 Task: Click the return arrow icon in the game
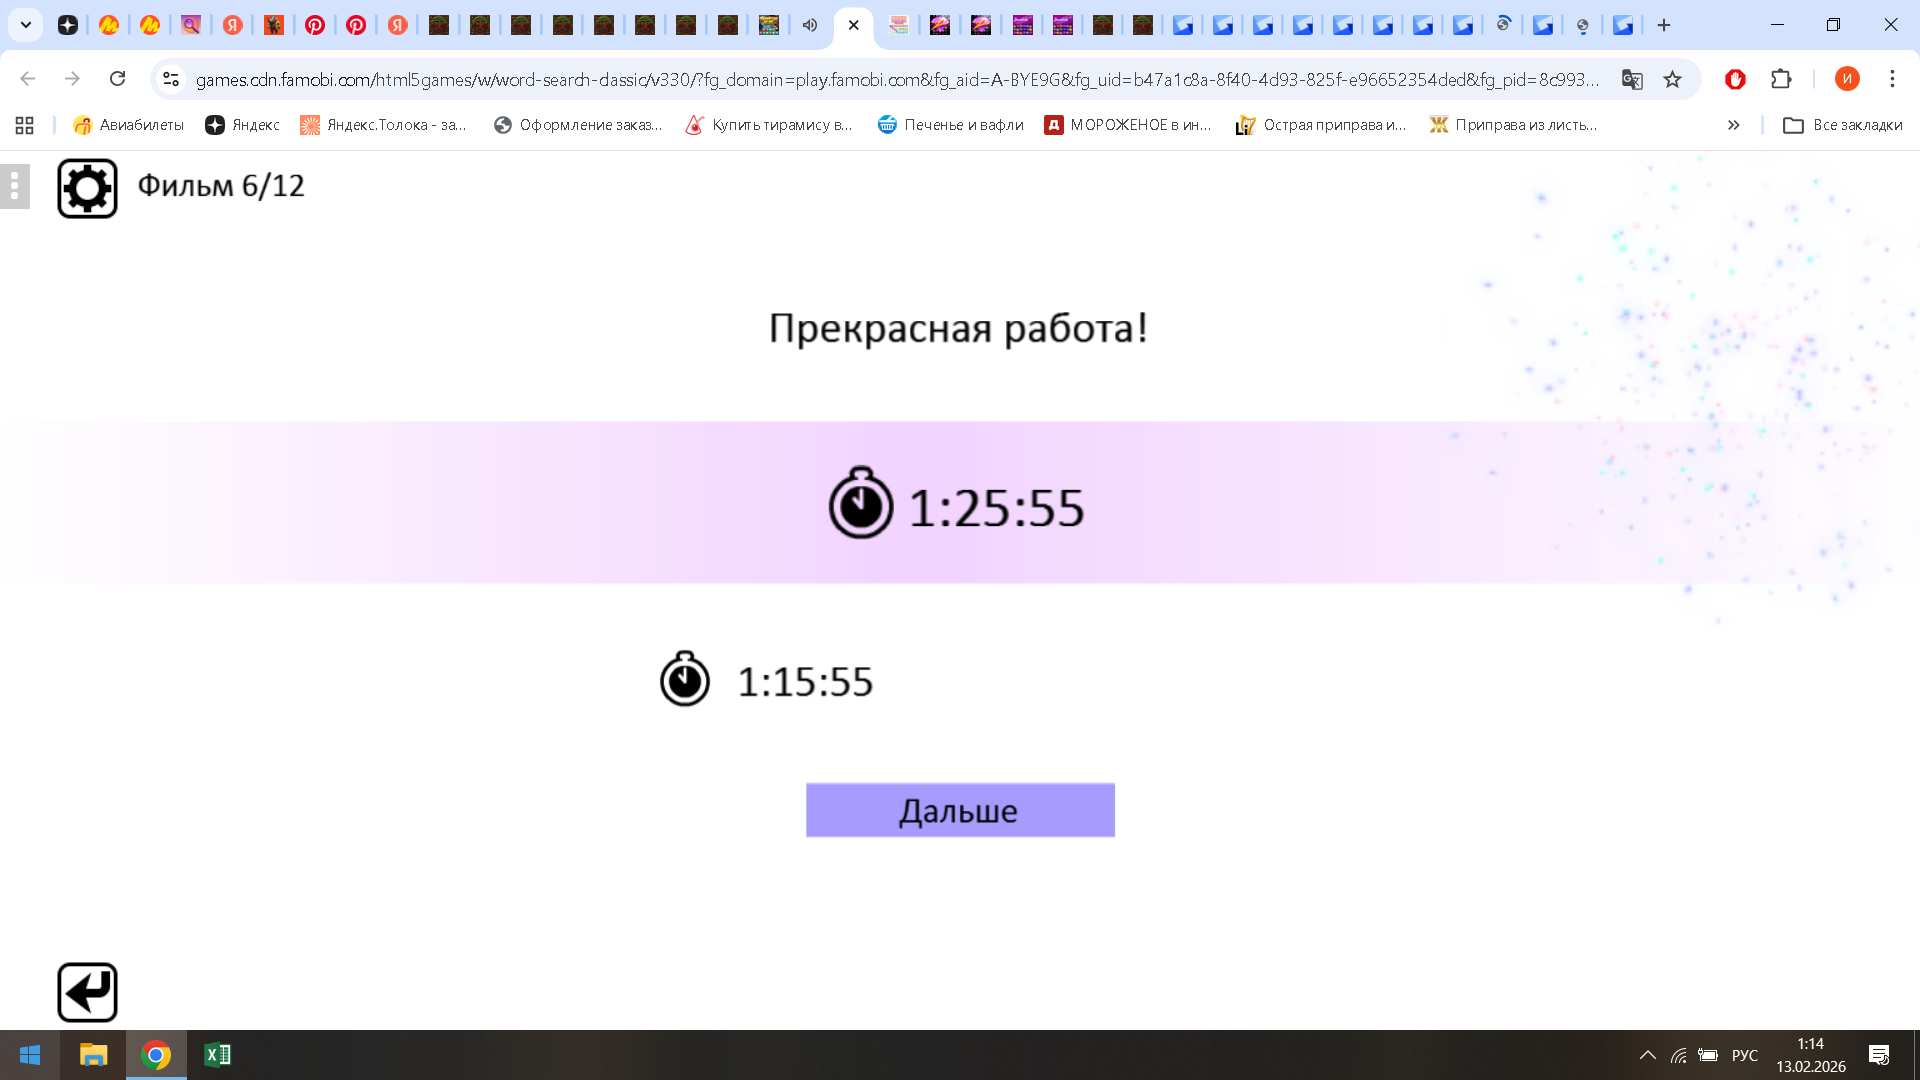point(87,991)
